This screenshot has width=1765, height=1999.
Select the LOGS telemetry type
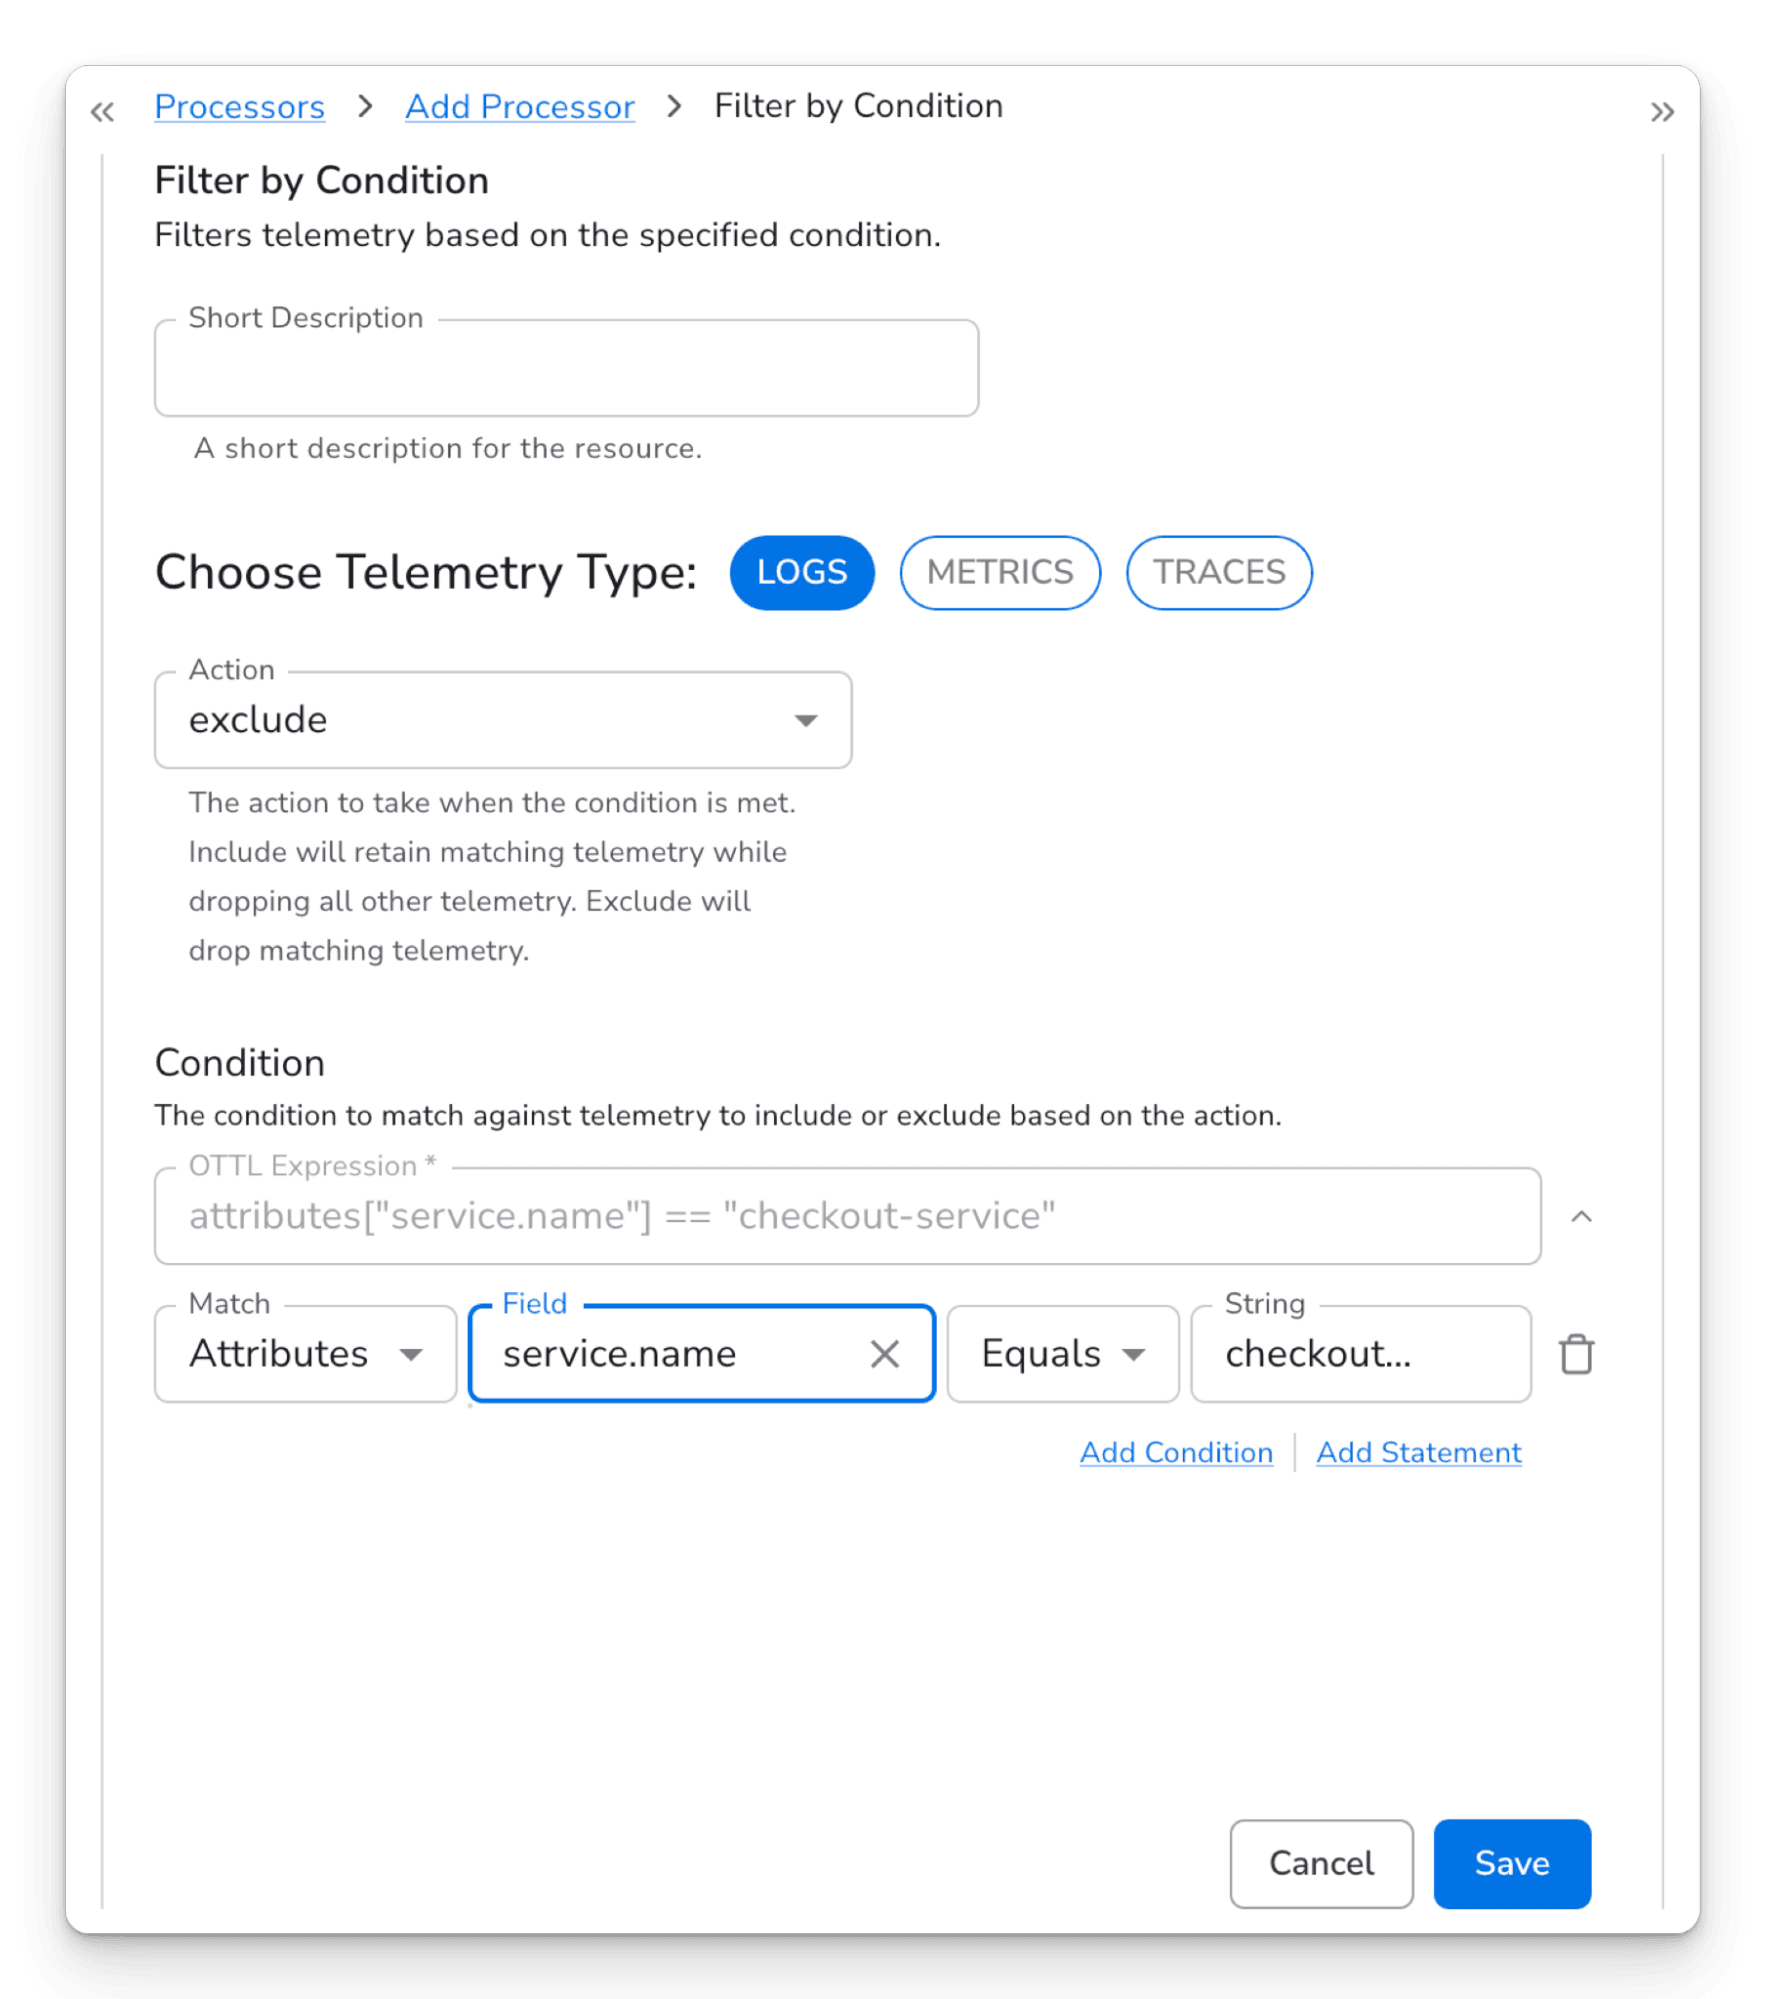pyautogui.click(x=802, y=573)
